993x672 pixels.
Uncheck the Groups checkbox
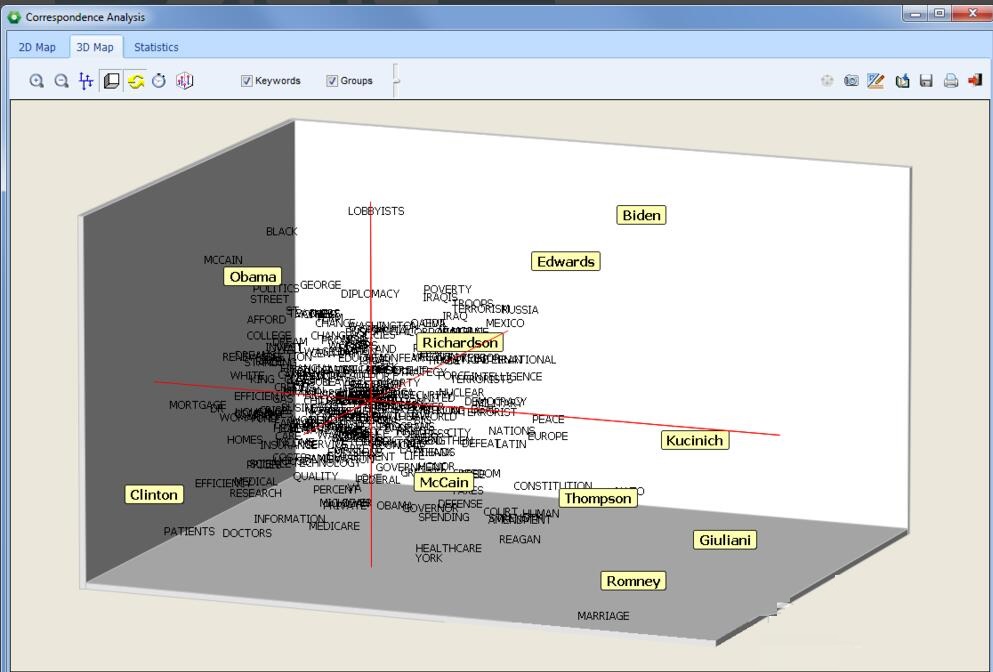pos(332,80)
